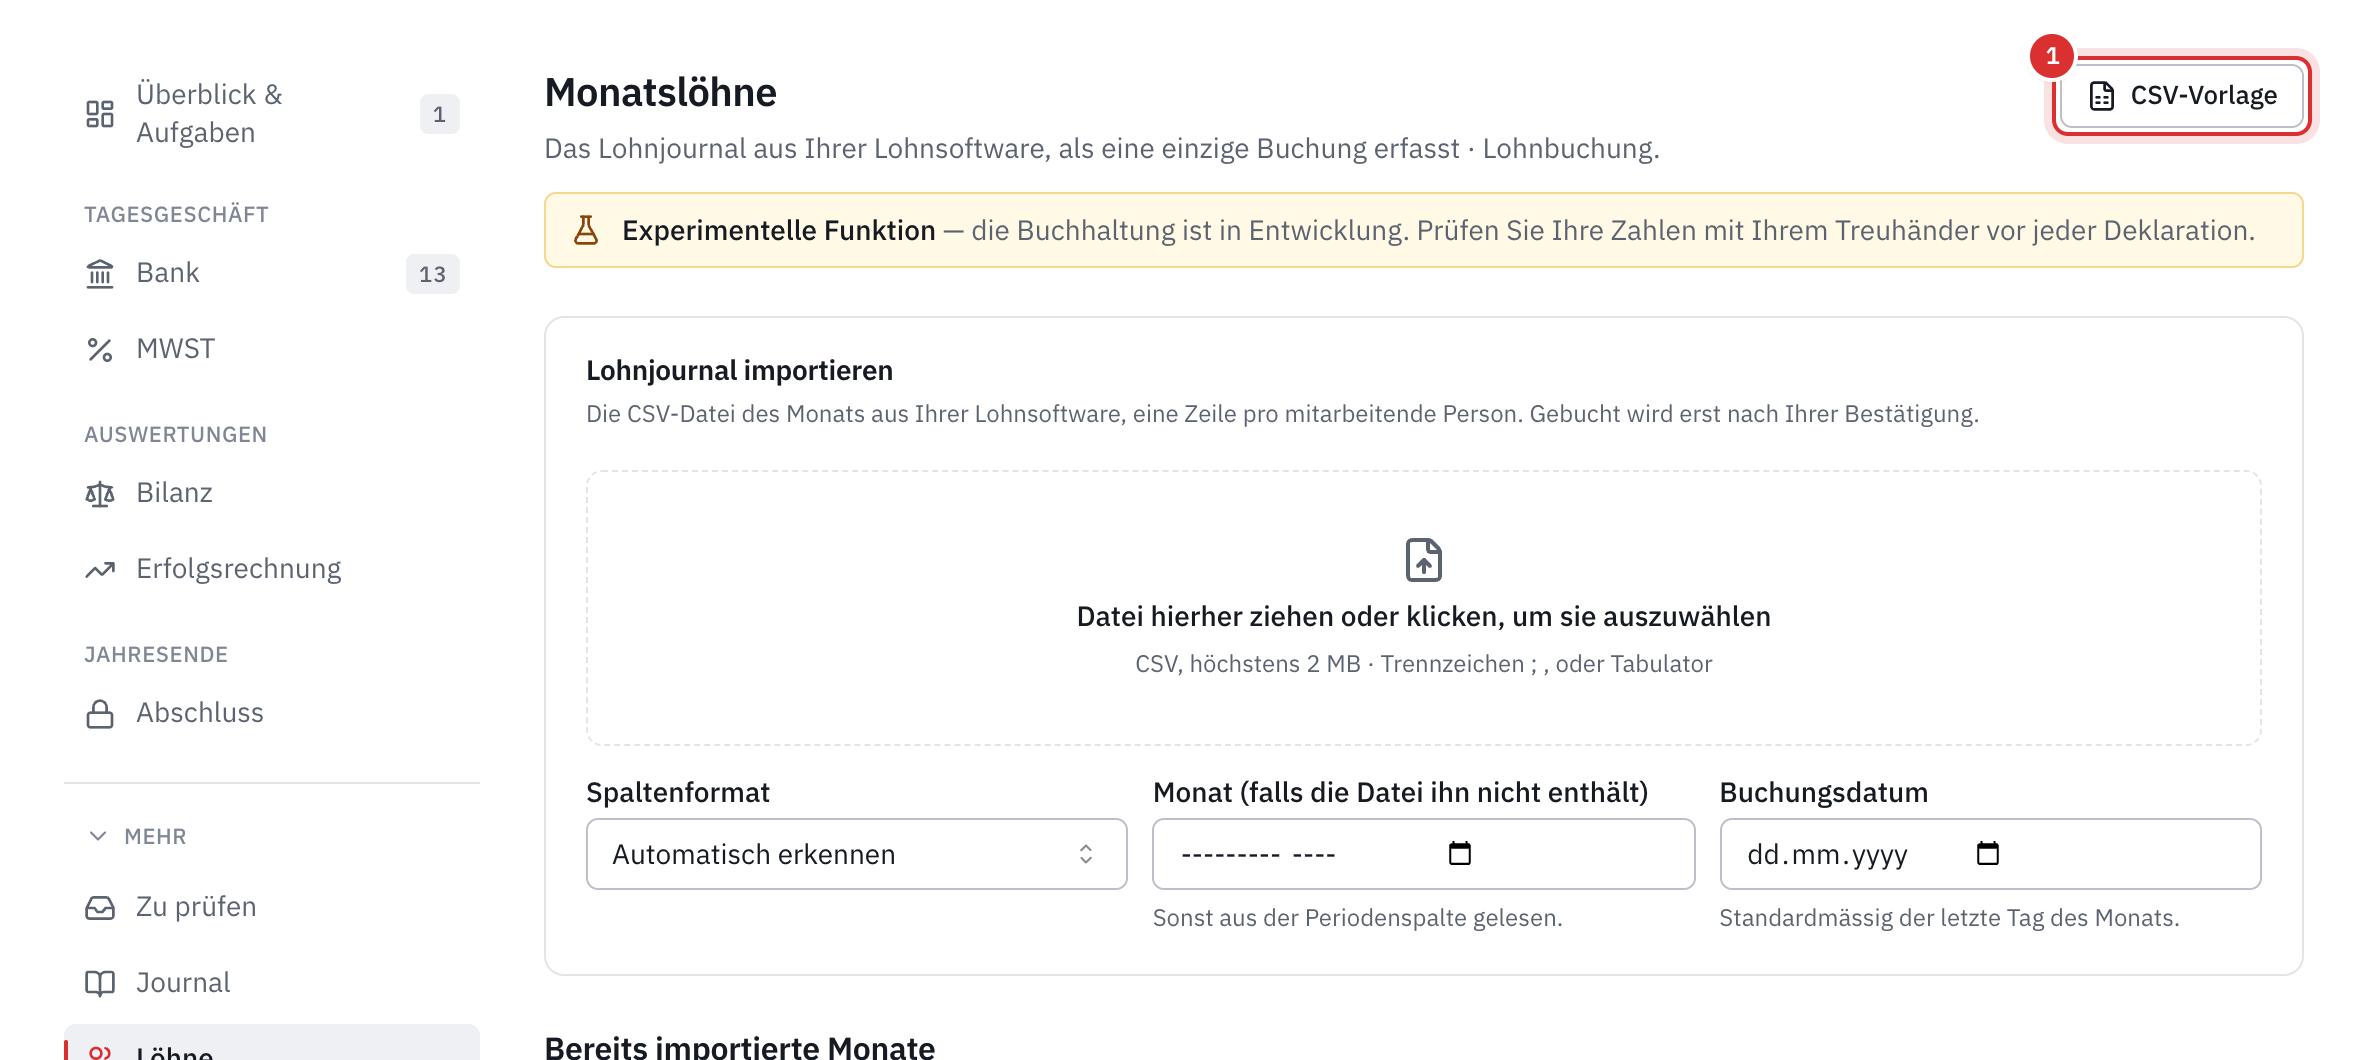This screenshot has width=2368, height=1060.
Task: Click the file upload icon in dropzone
Action: tap(1424, 560)
